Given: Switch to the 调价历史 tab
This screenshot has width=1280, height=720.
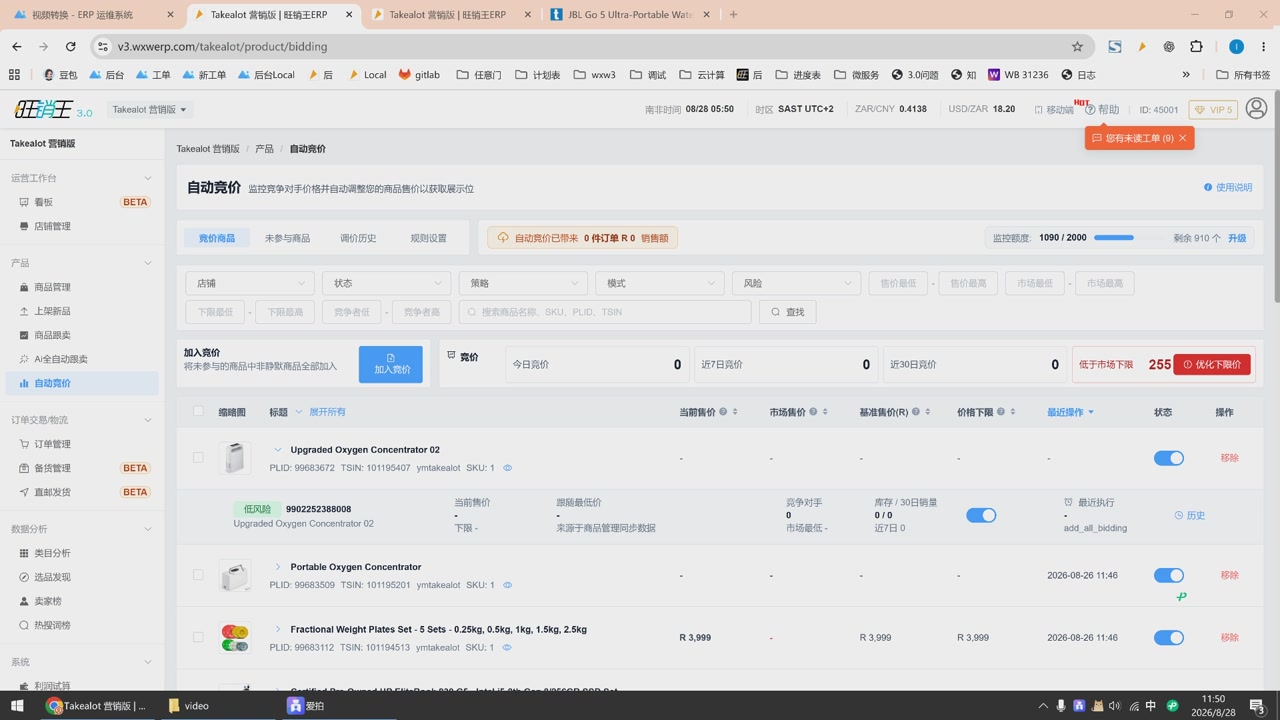Looking at the screenshot, I should tap(358, 238).
